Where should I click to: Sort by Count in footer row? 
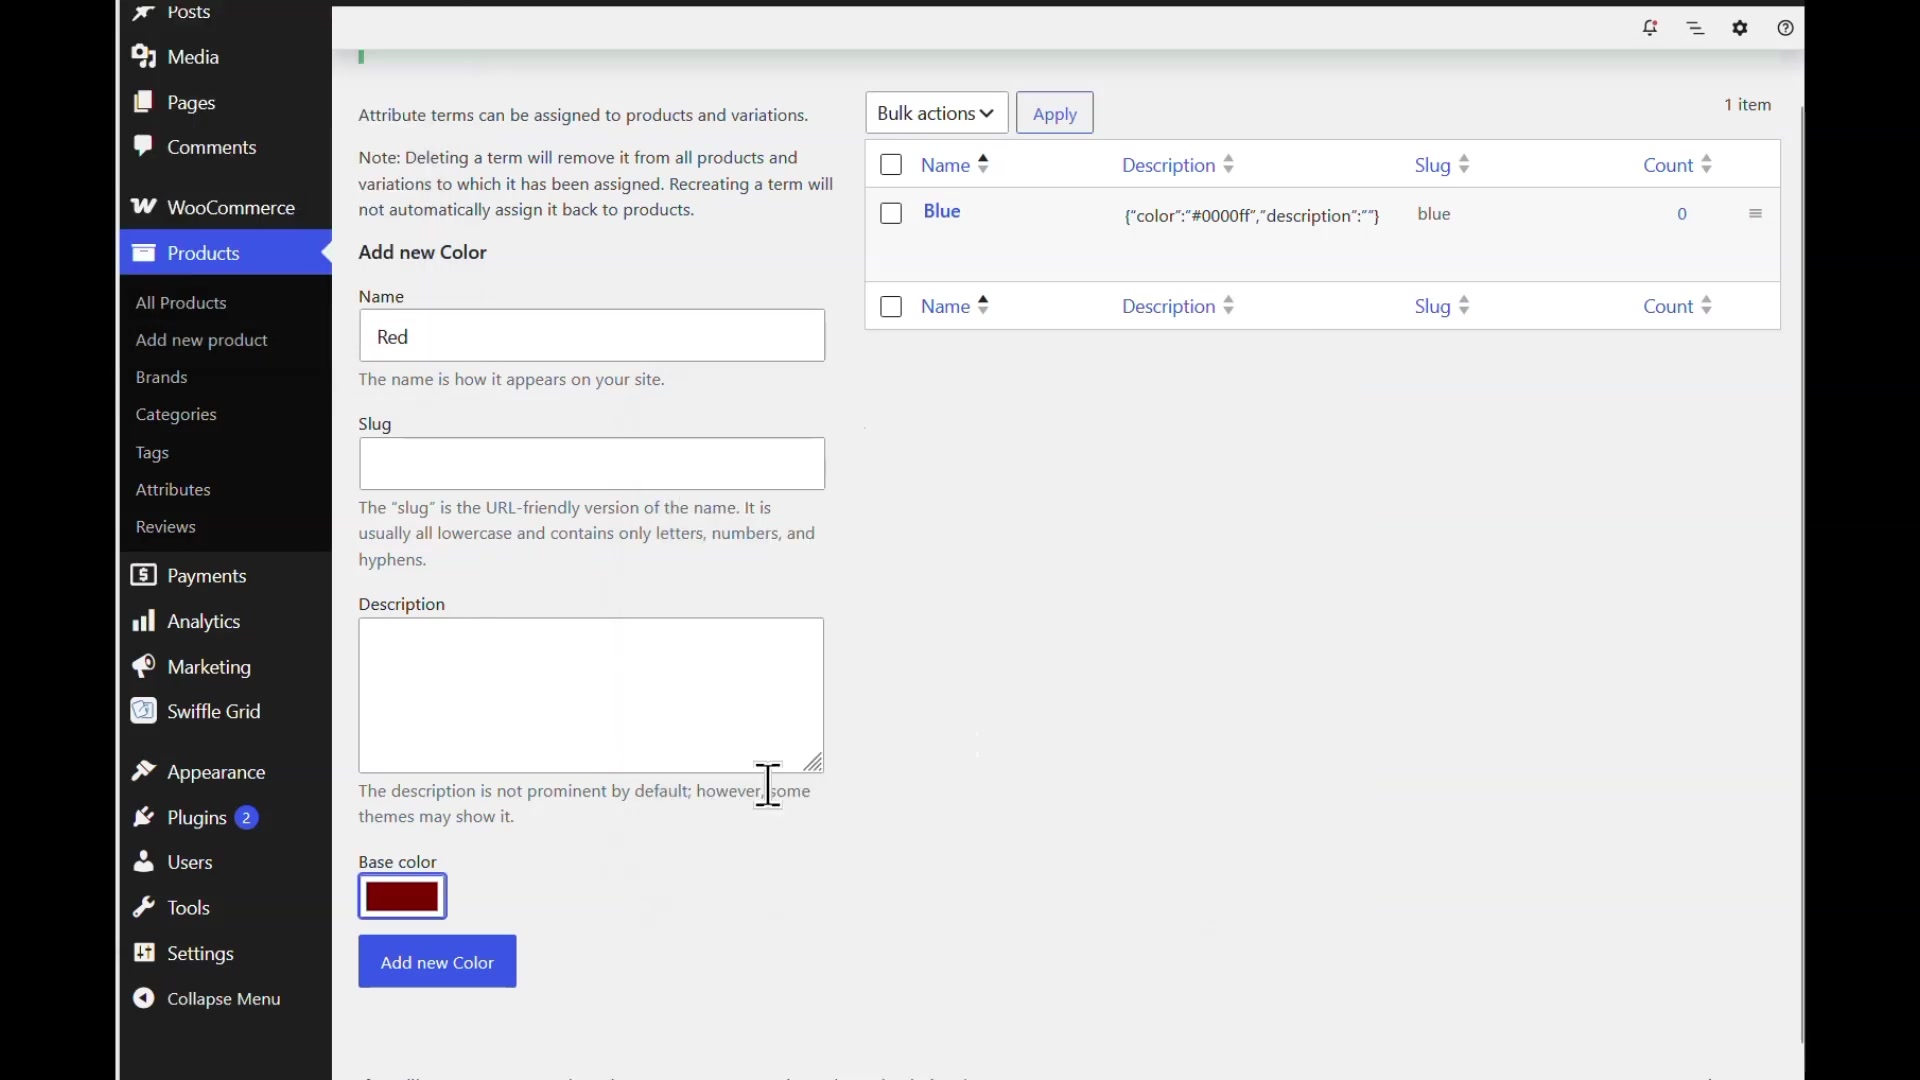click(1678, 307)
